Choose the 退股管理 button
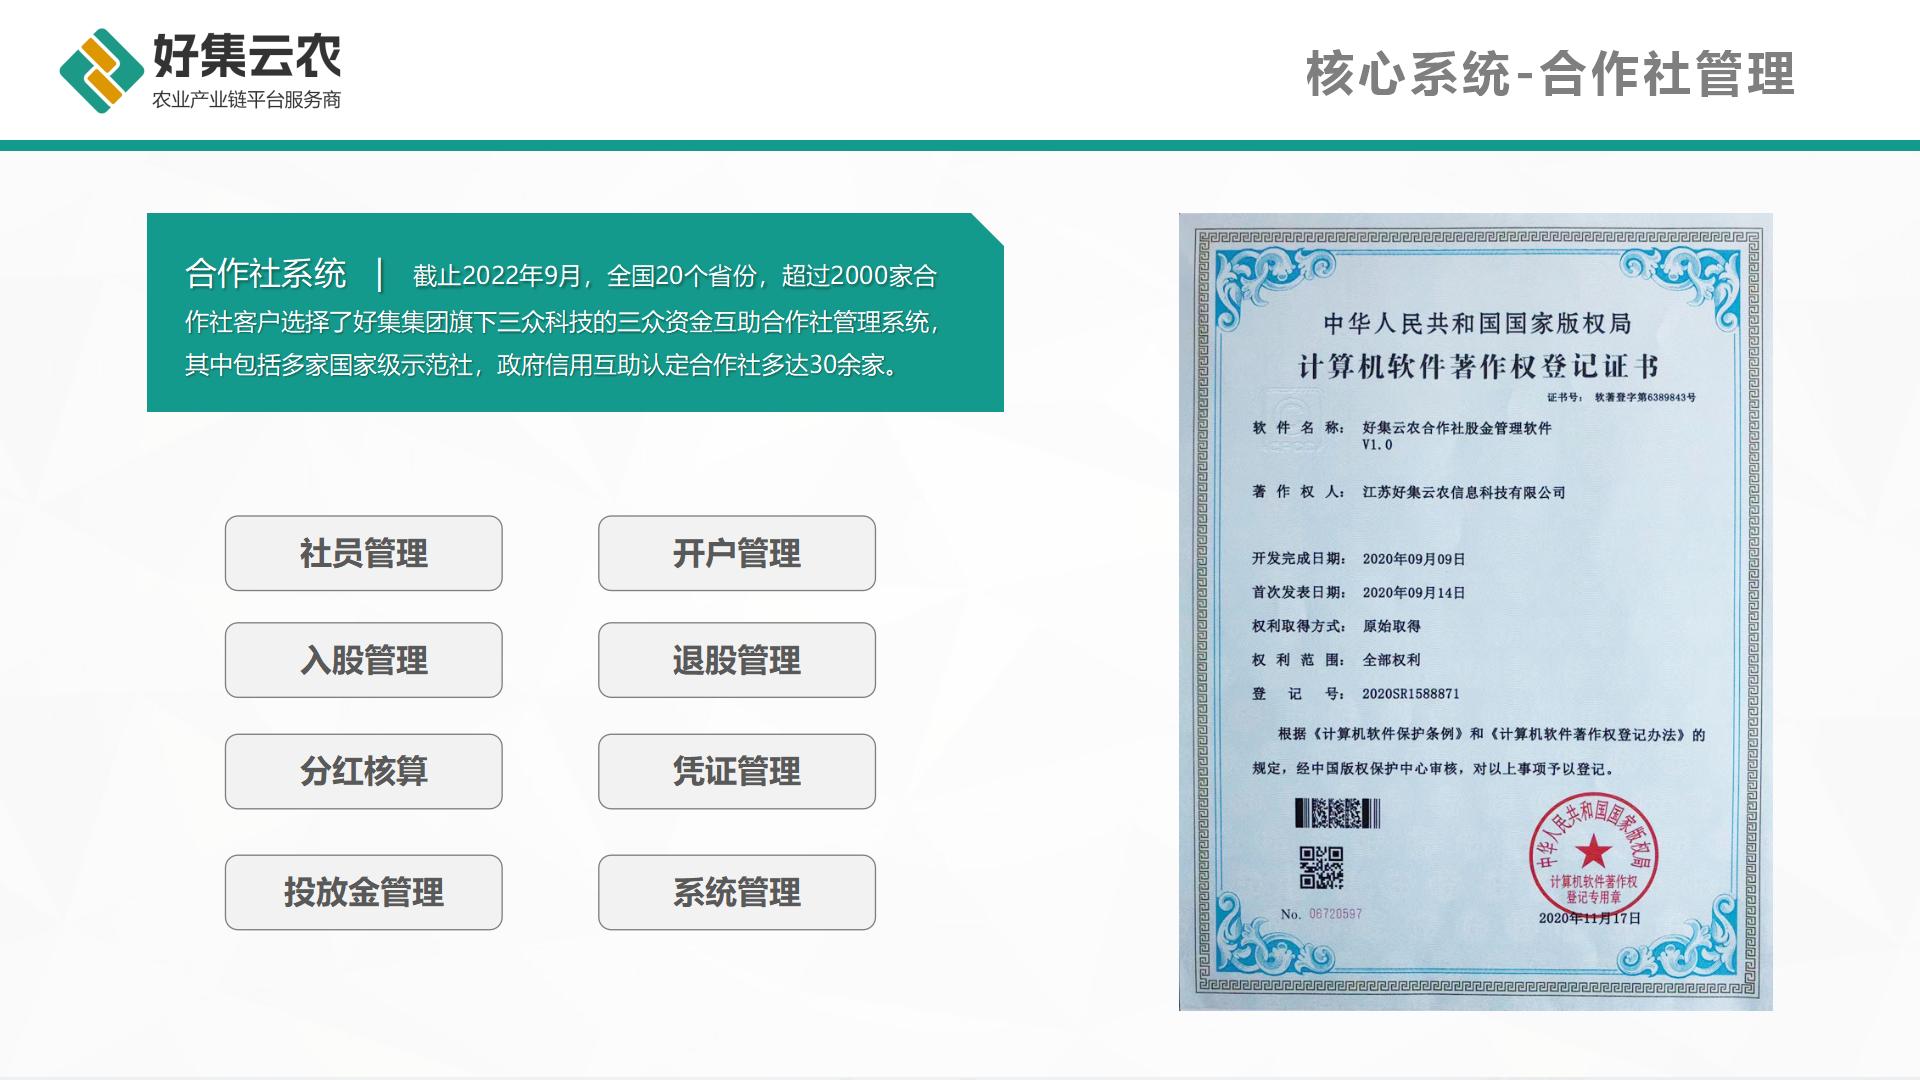This screenshot has width=1920, height=1080. 736,660
